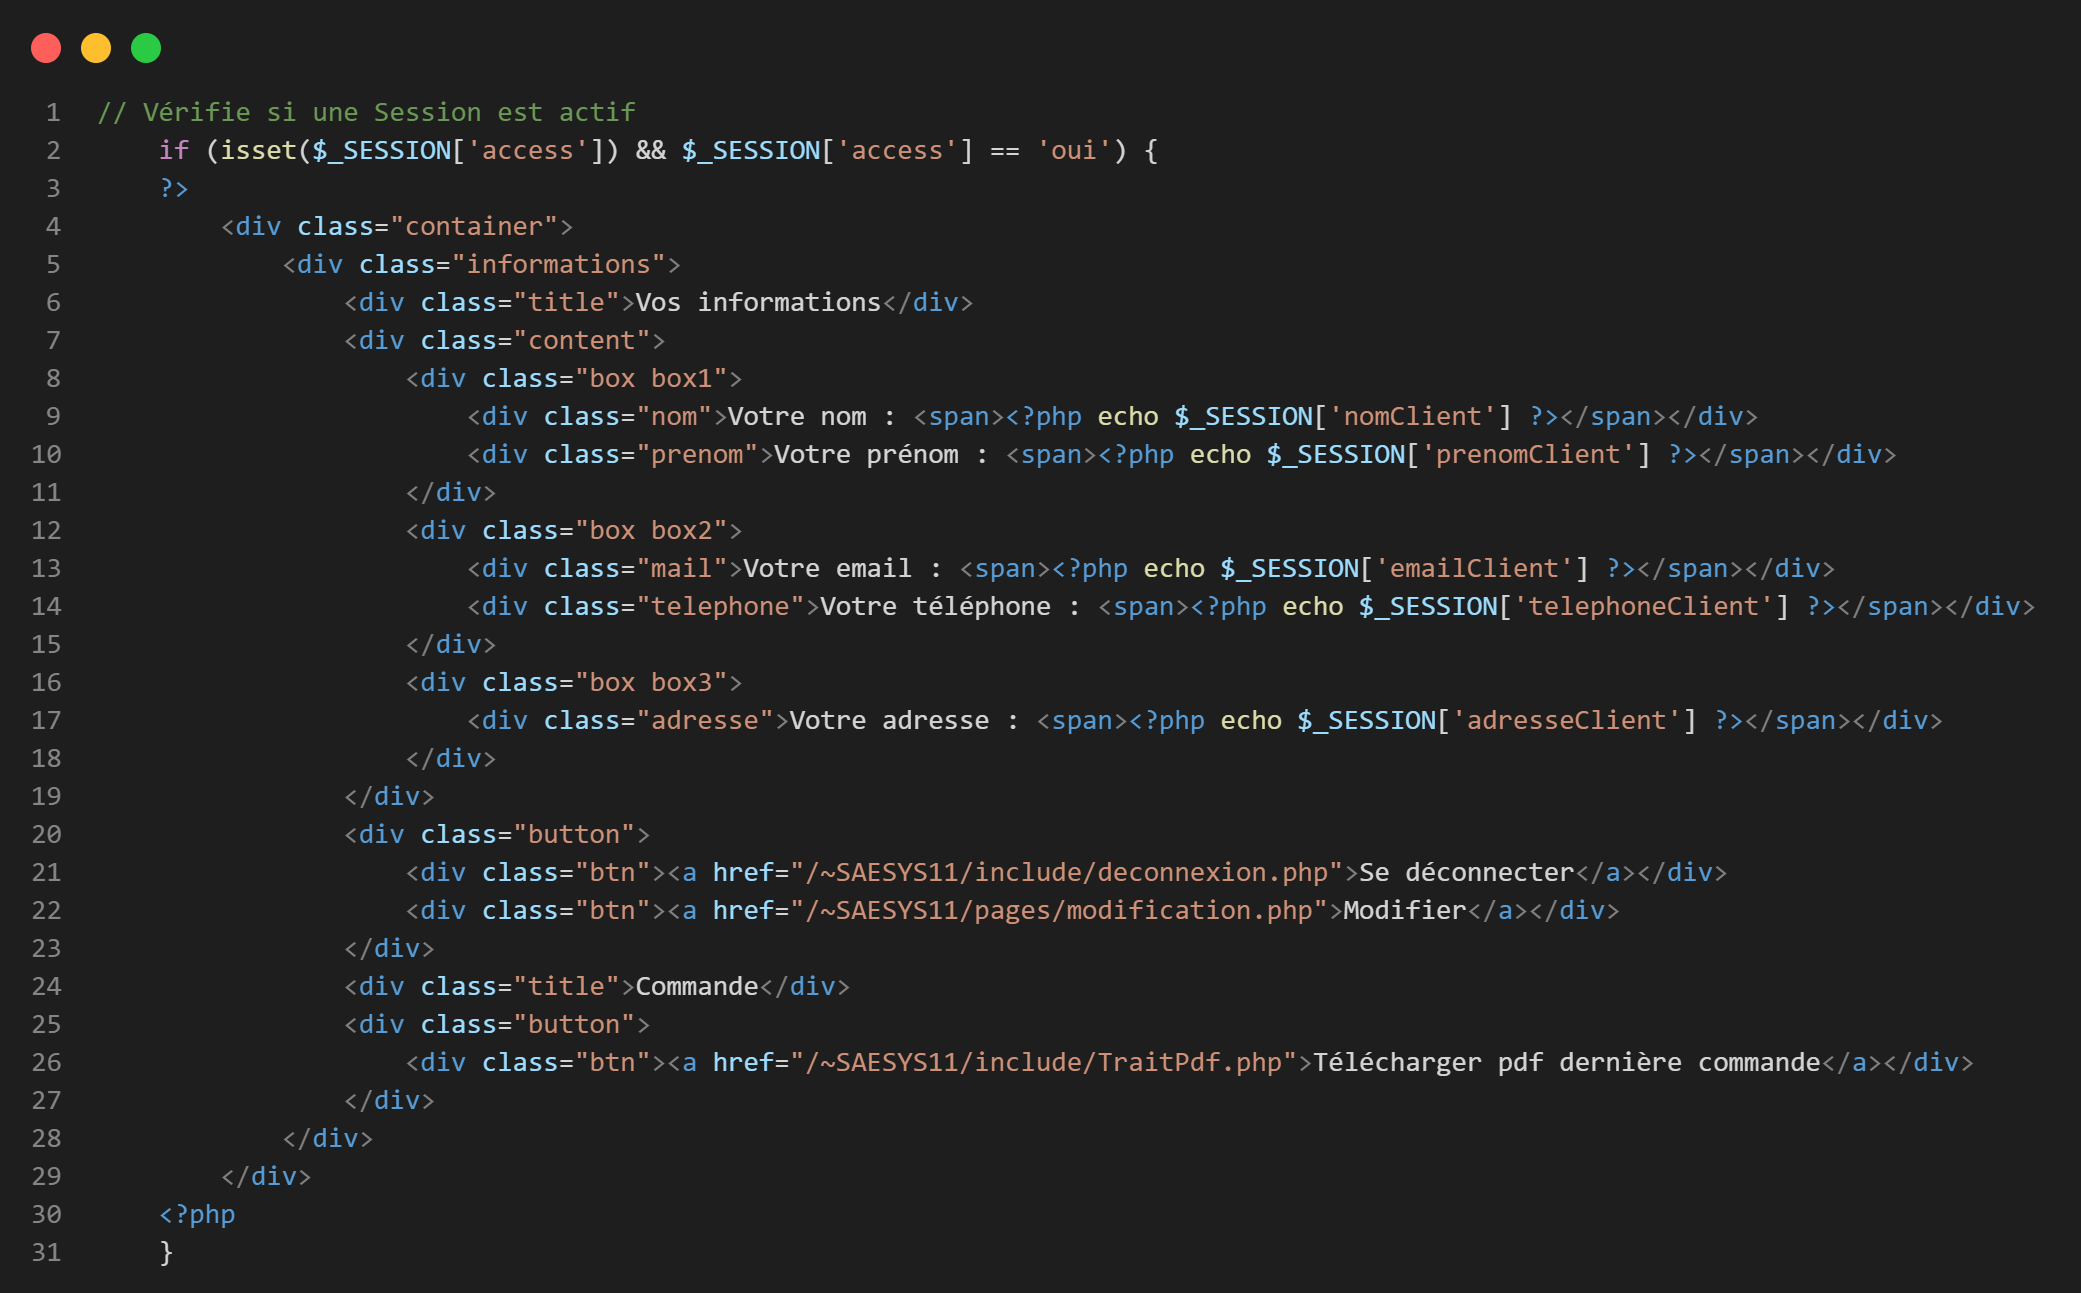Viewport: 2081px width, 1293px height.
Task: Click the 'nomClient' session key
Action: 1413,416
